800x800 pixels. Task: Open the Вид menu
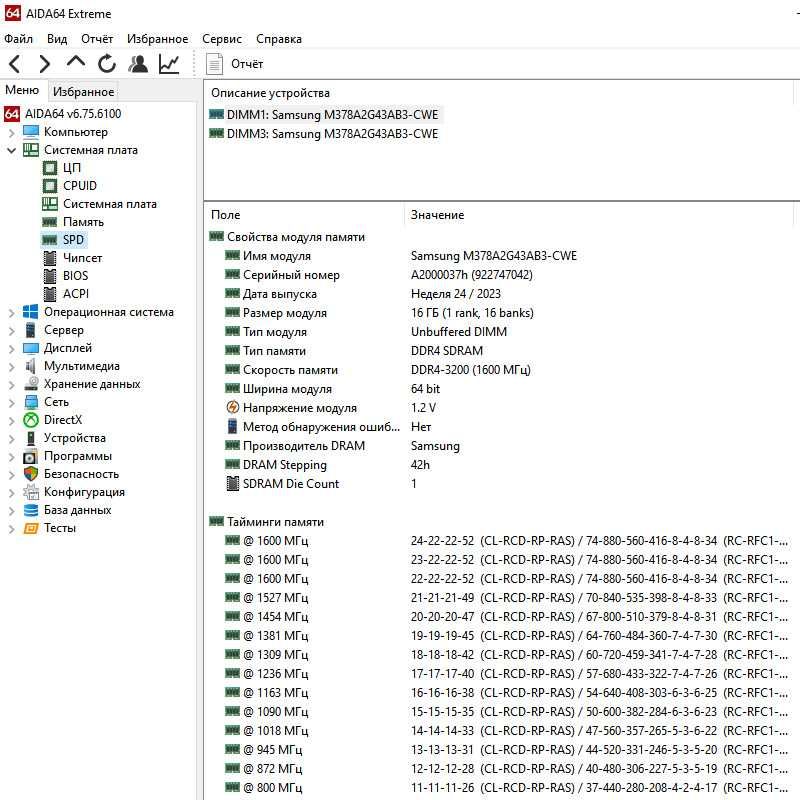point(57,39)
